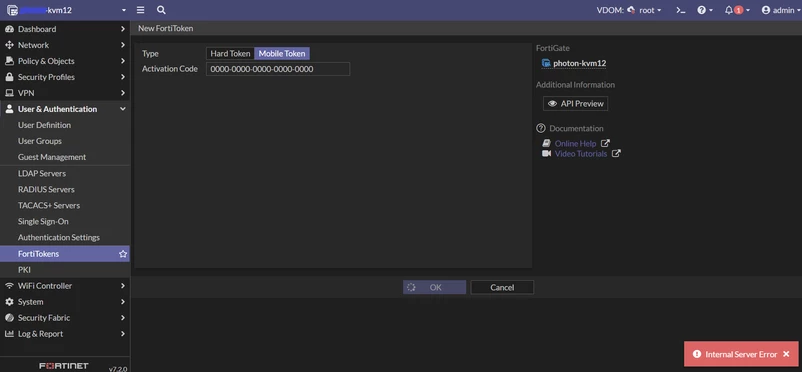The width and height of the screenshot is (802, 372).
Task: Collapse the User & Authentication chevron
Action: (x=123, y=109)
